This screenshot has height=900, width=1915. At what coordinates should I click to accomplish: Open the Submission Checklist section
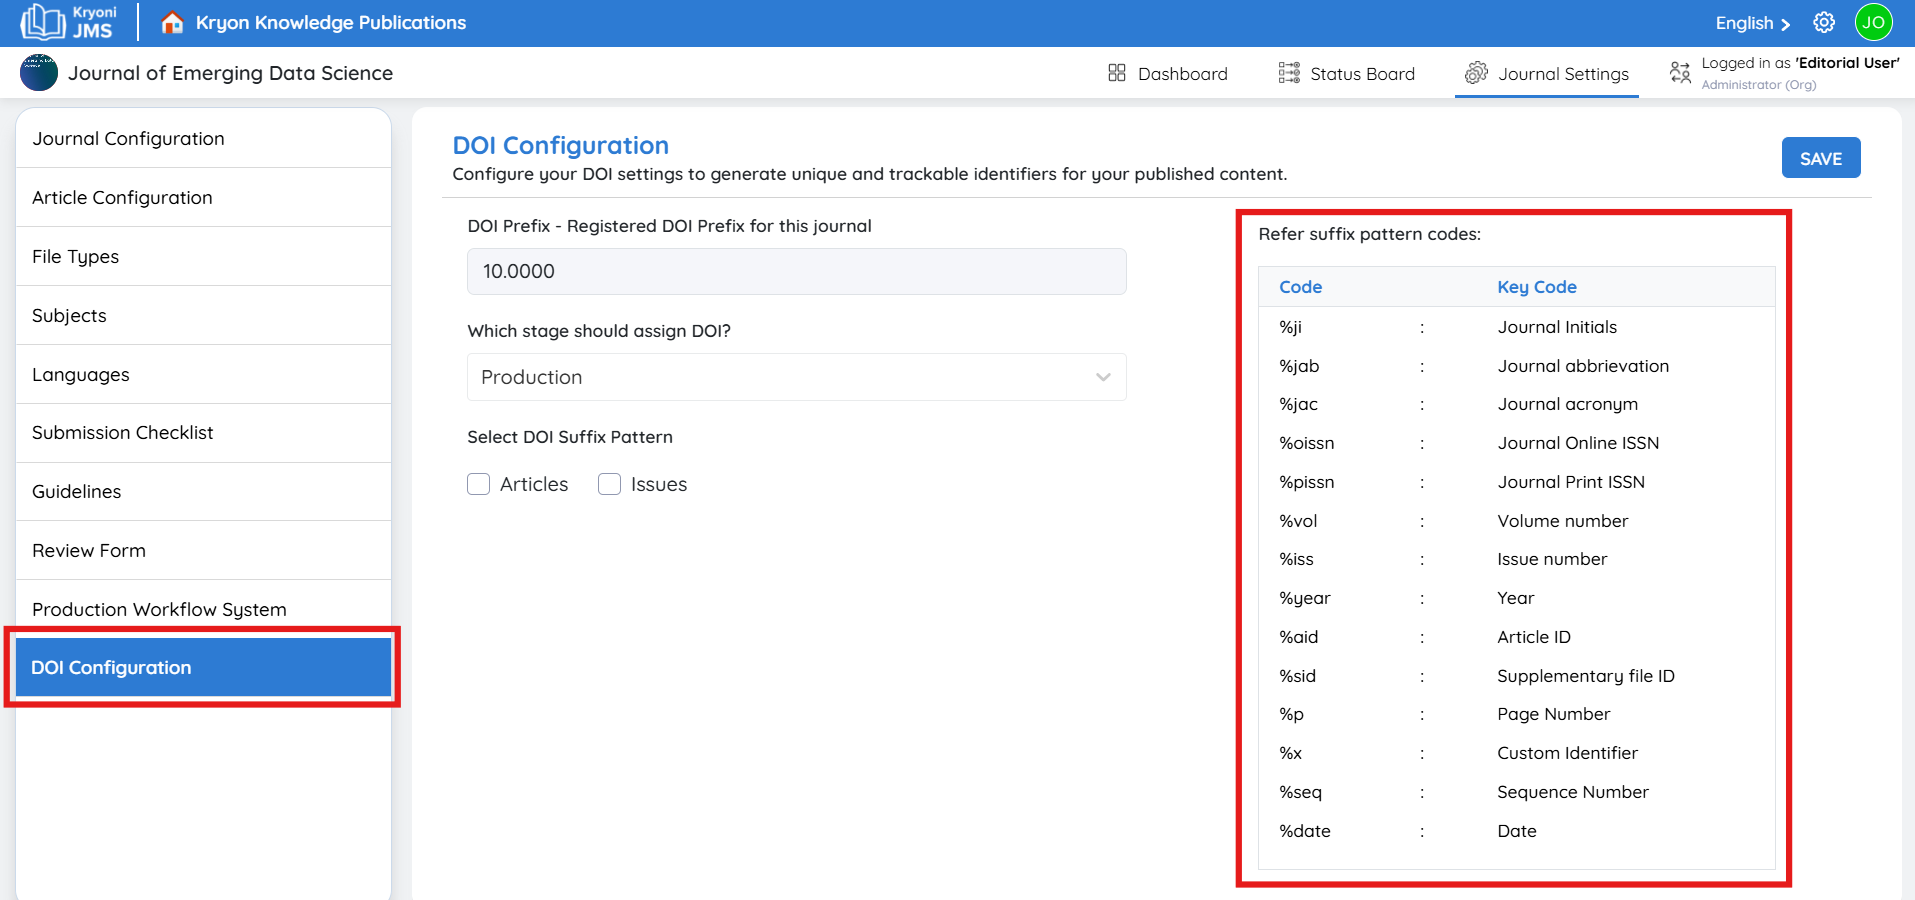pos(123,433)
